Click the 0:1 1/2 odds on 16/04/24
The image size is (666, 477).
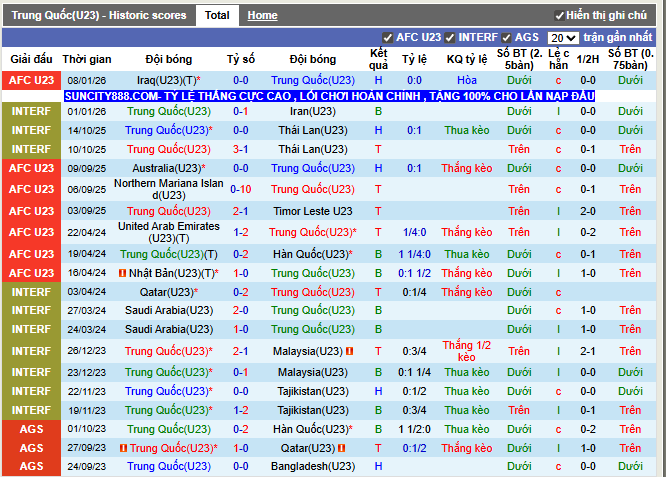[414, 273]
